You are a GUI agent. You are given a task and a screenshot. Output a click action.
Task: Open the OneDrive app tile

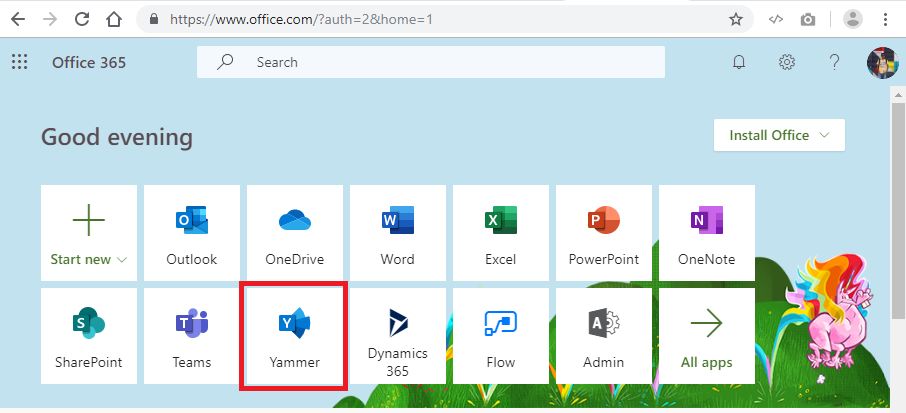[295, 233]
